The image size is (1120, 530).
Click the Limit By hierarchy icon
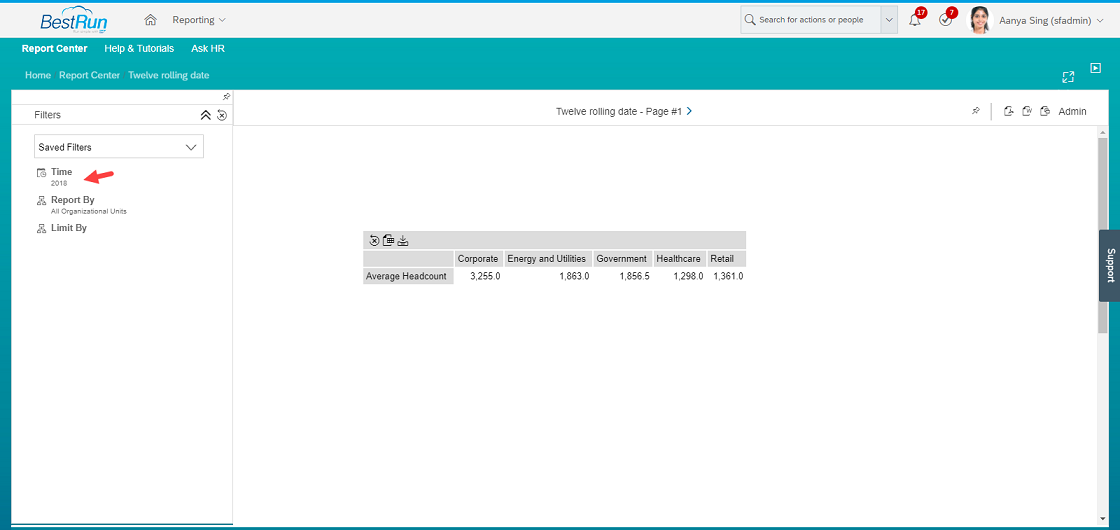pos(41,229)
